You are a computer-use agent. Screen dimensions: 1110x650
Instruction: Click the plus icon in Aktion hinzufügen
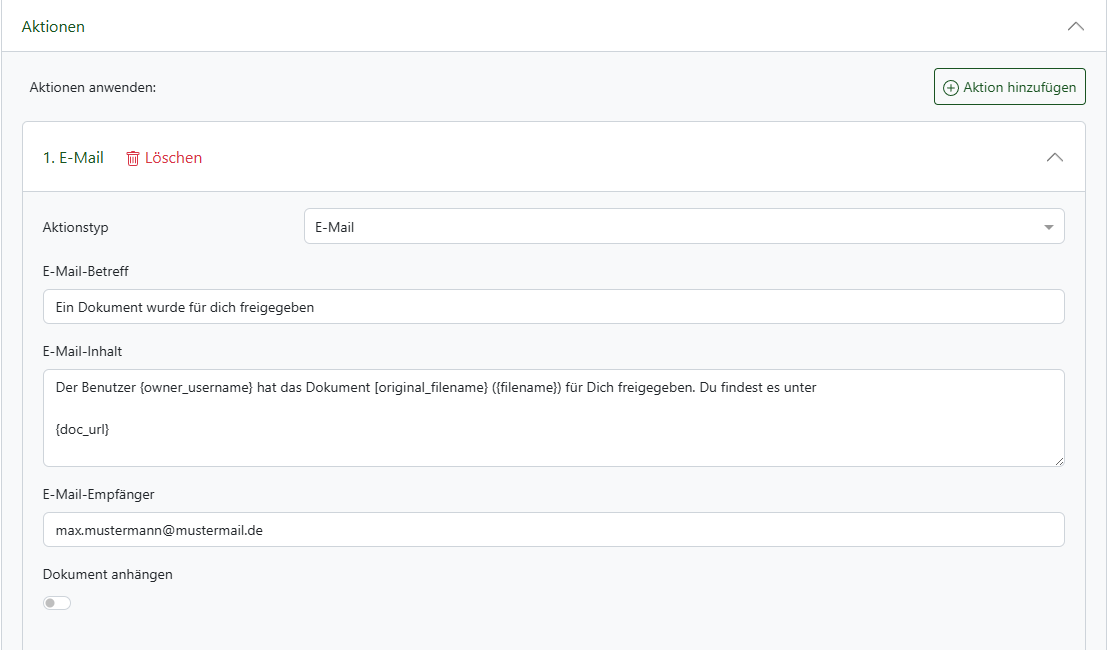(x=951, y=88)
